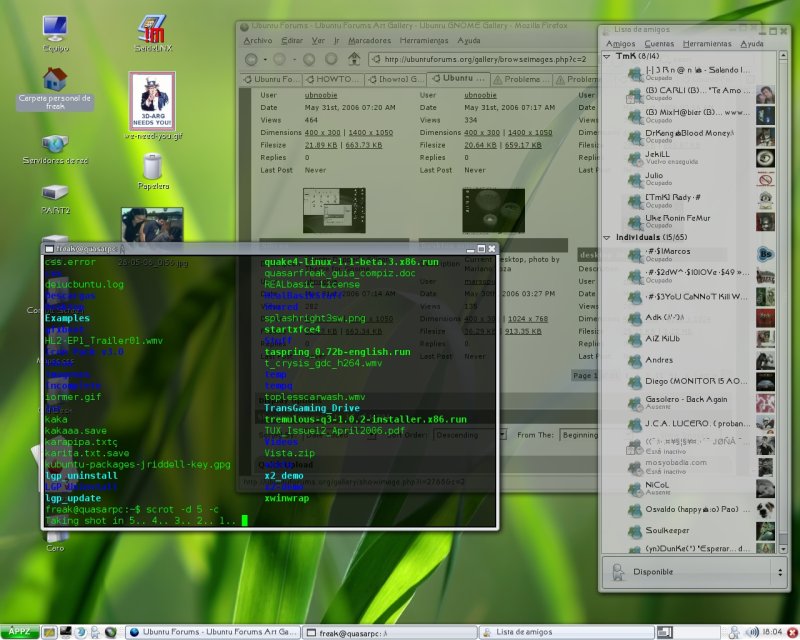Click the 21.89 KB filesize link
Screen dimensions: 800x640
[321, 145]
